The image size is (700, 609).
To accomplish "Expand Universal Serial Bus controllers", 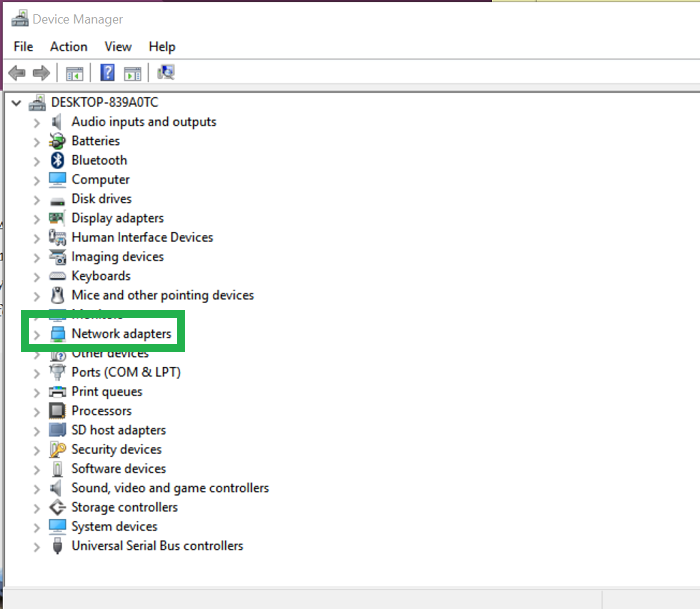I will [37, 547].
